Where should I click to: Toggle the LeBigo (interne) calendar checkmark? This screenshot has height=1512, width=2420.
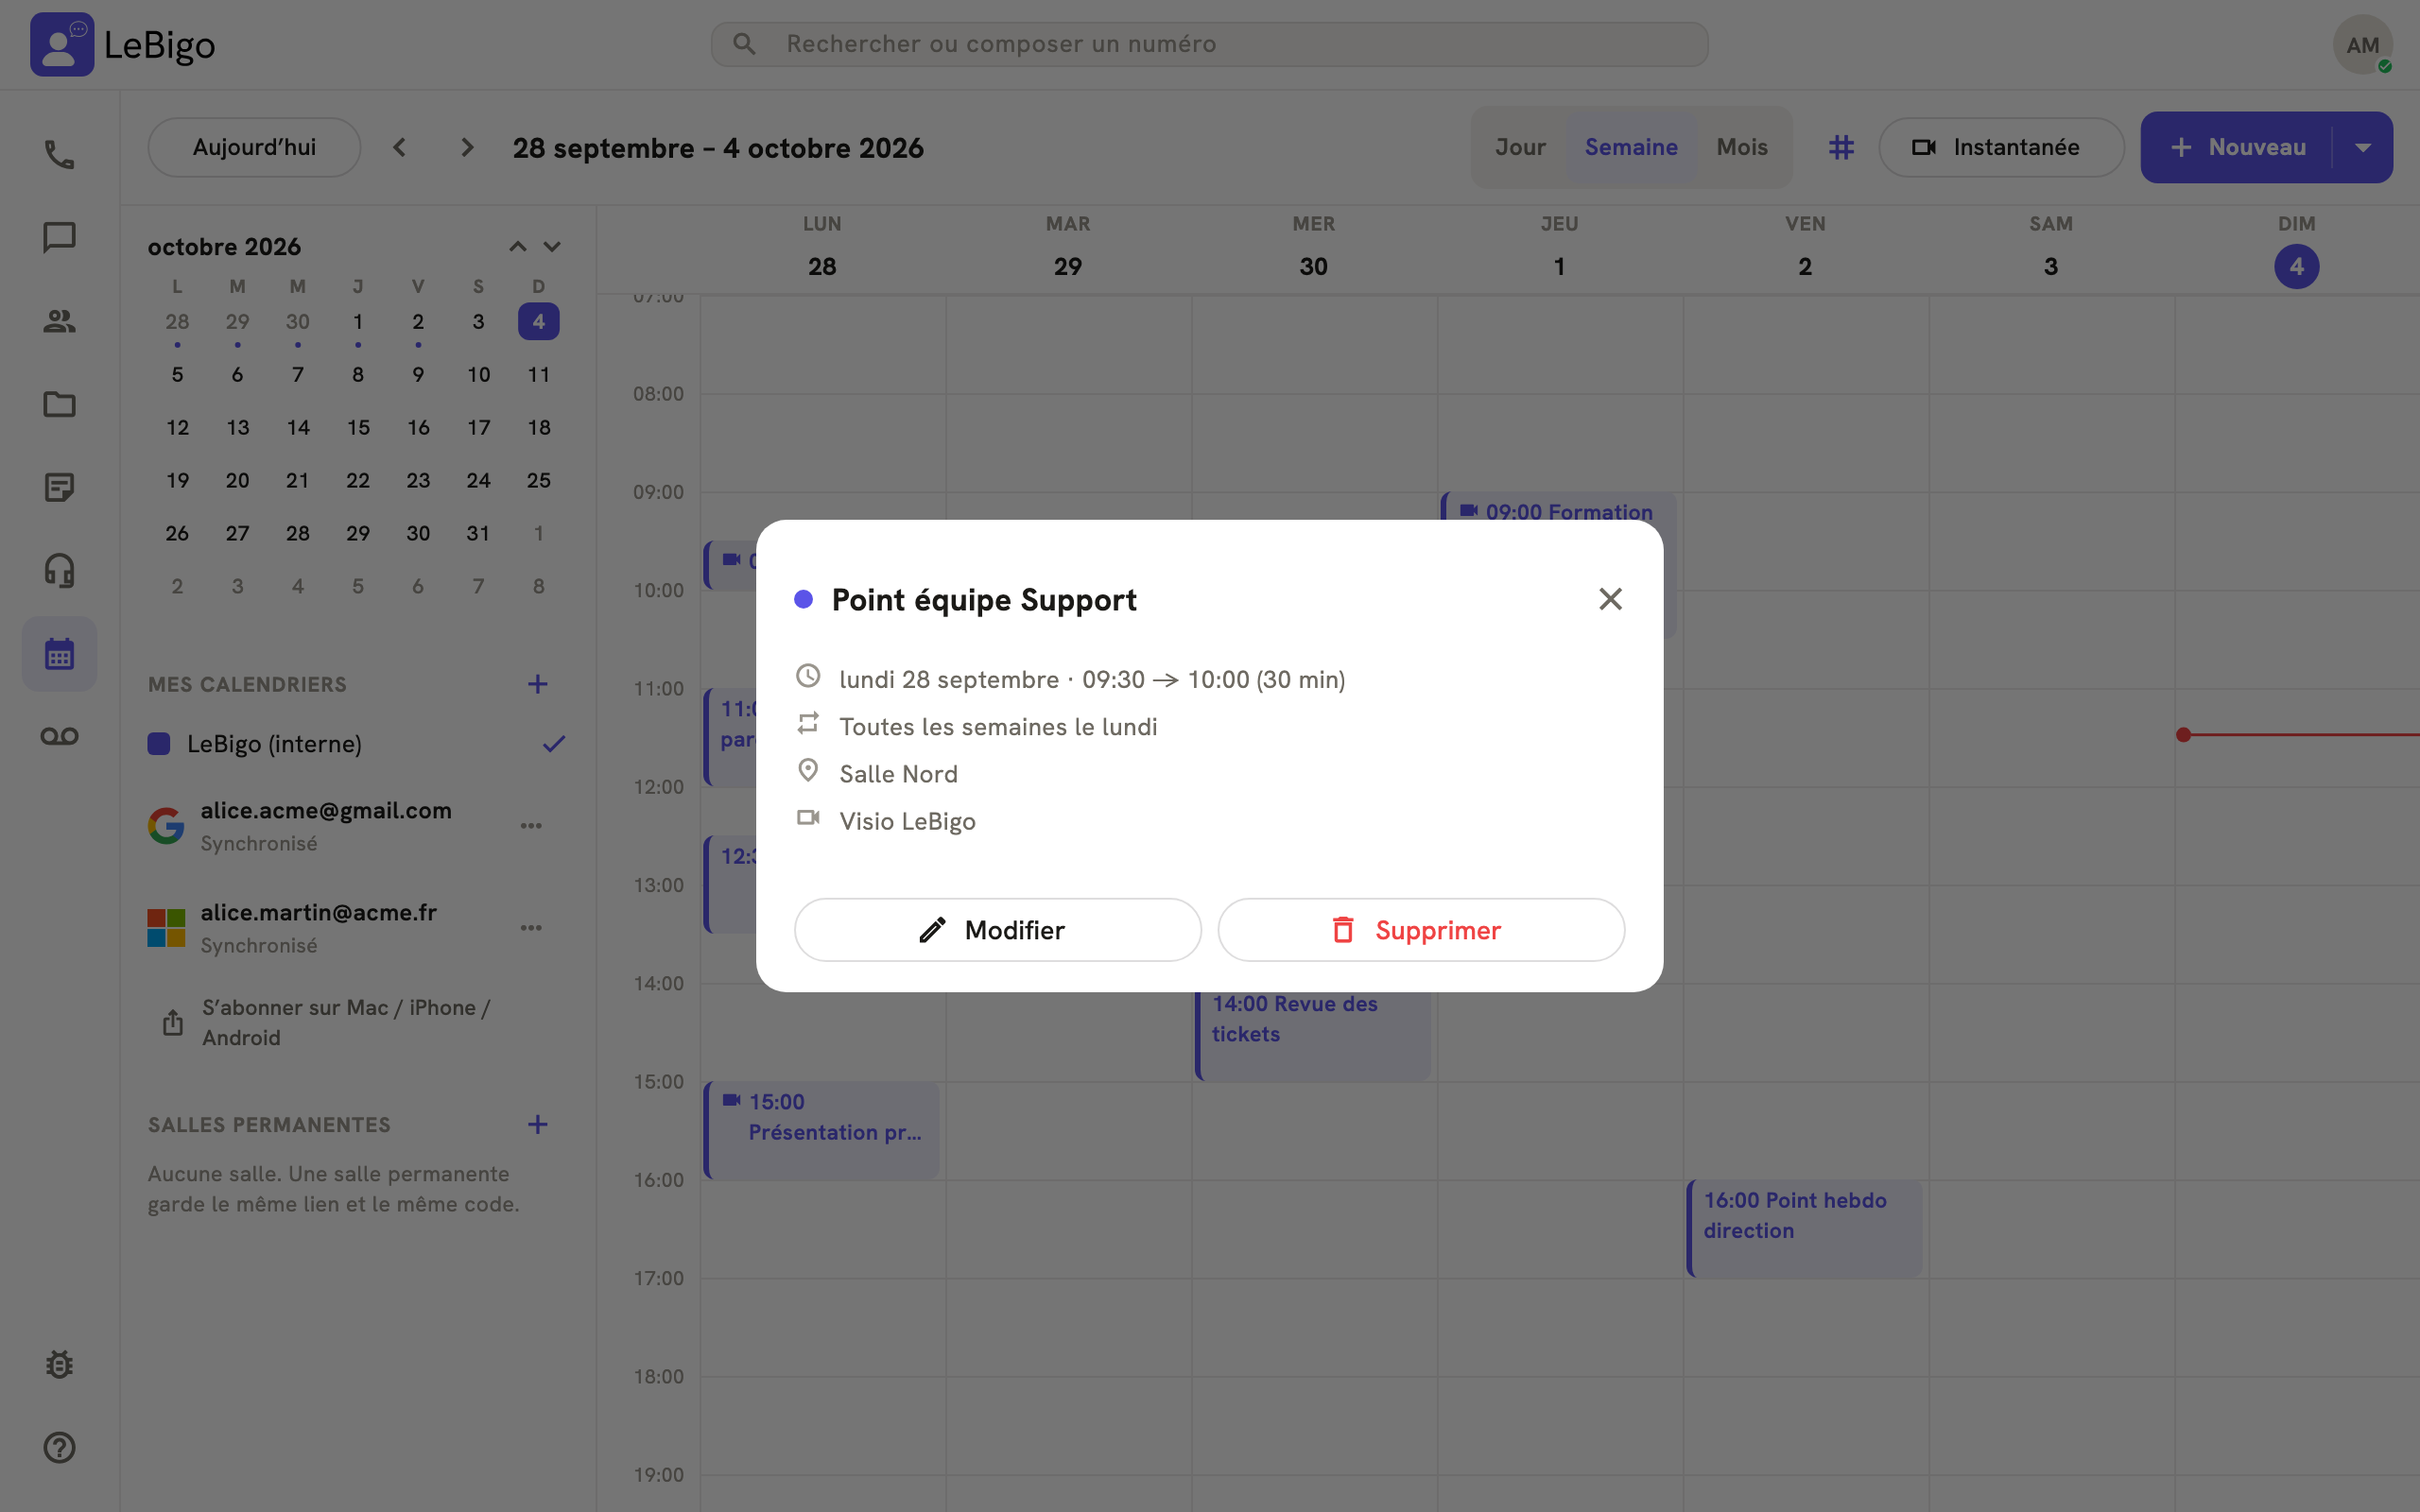tap(553, 744)
